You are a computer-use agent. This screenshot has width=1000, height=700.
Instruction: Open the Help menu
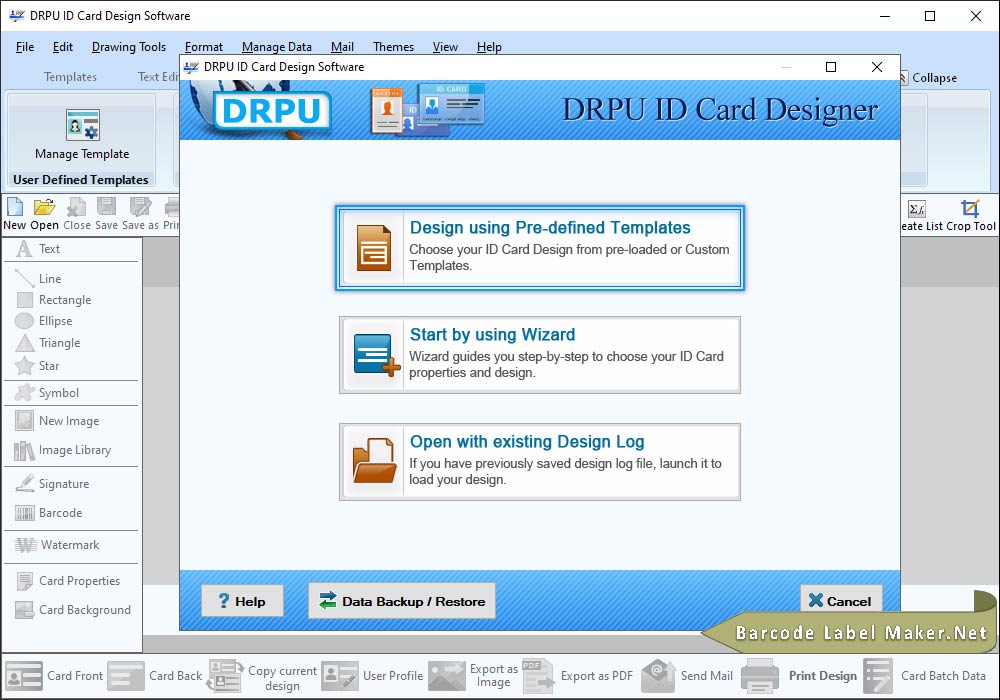[x=489, y=47]
